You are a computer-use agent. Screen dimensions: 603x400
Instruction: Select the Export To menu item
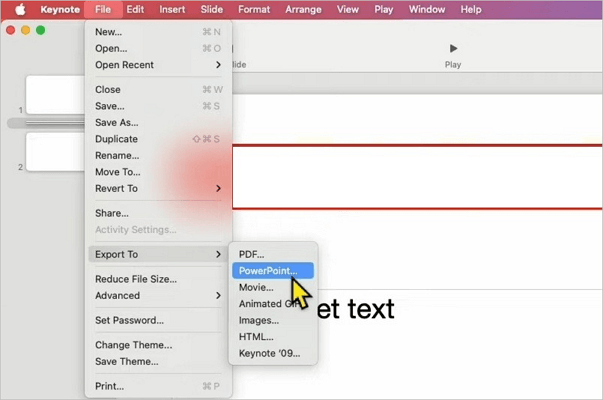pos(158,254)
